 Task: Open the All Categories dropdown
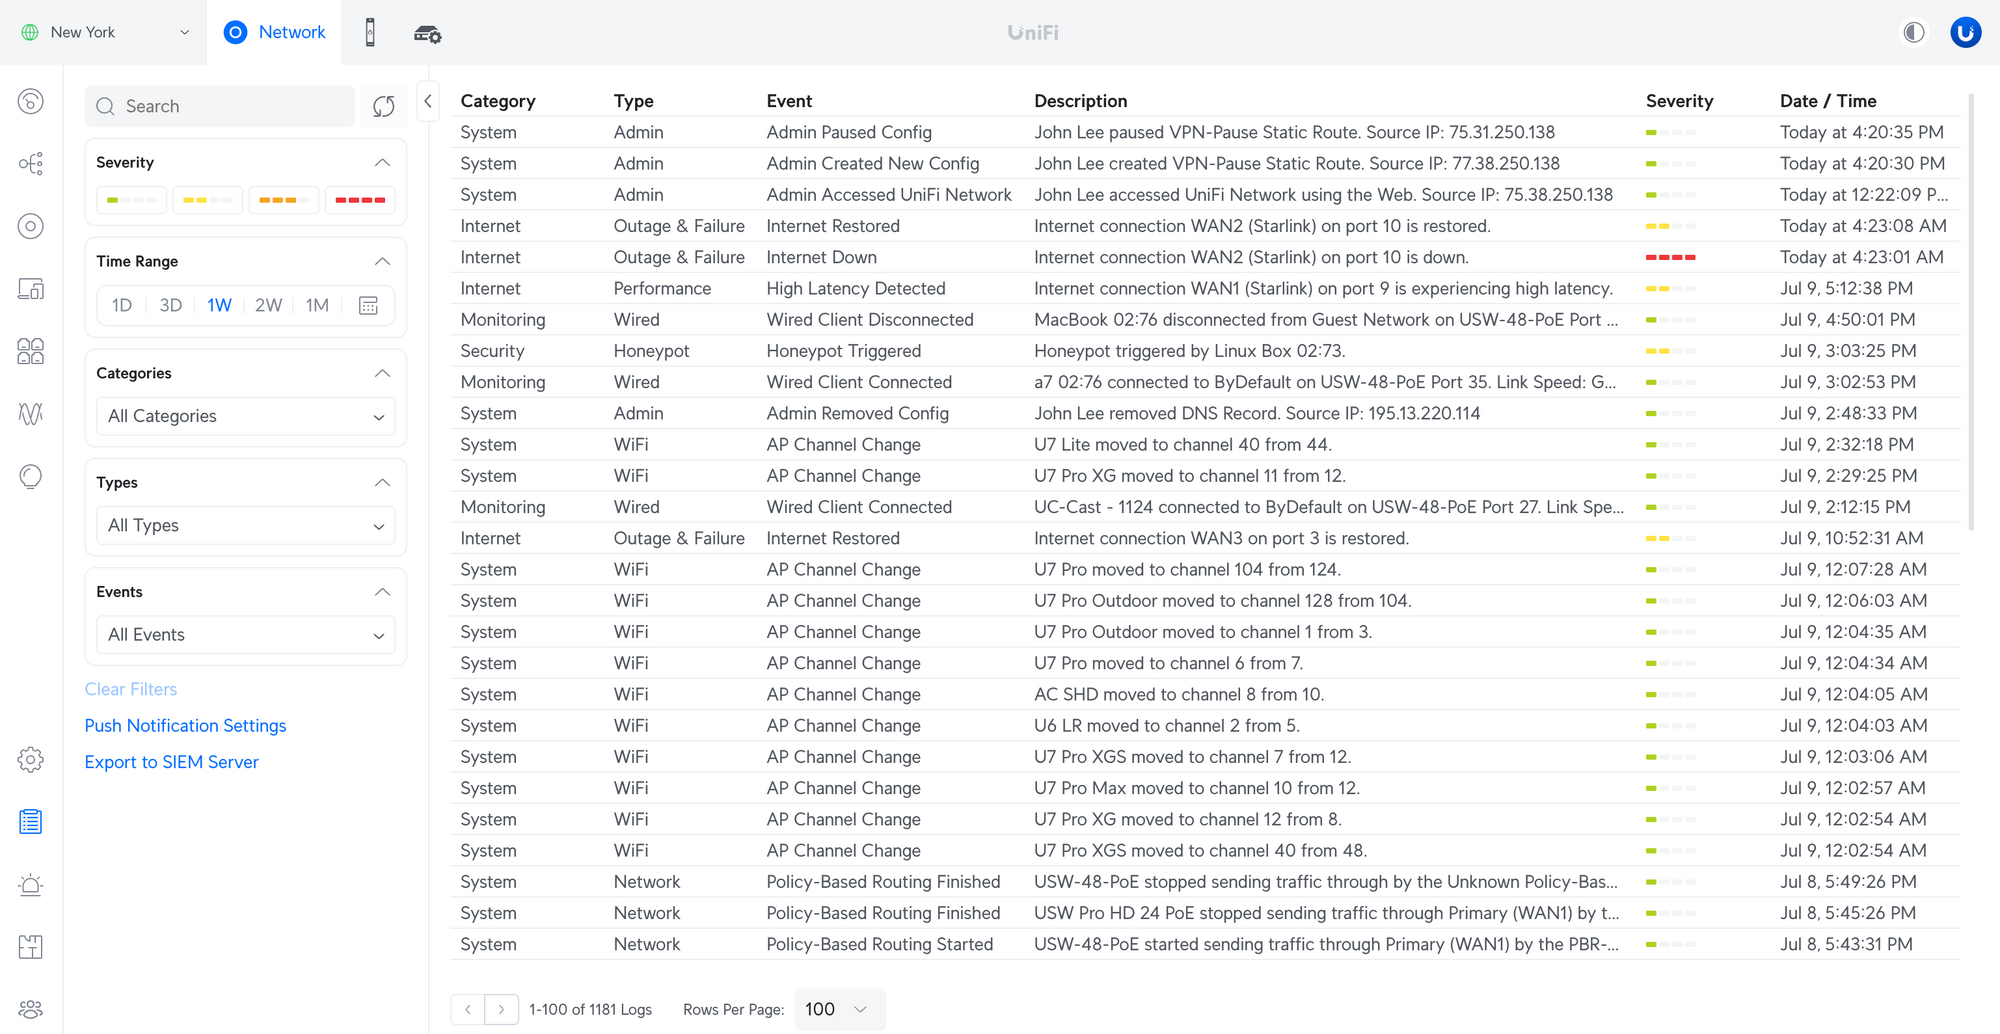[x=246, y=416]
